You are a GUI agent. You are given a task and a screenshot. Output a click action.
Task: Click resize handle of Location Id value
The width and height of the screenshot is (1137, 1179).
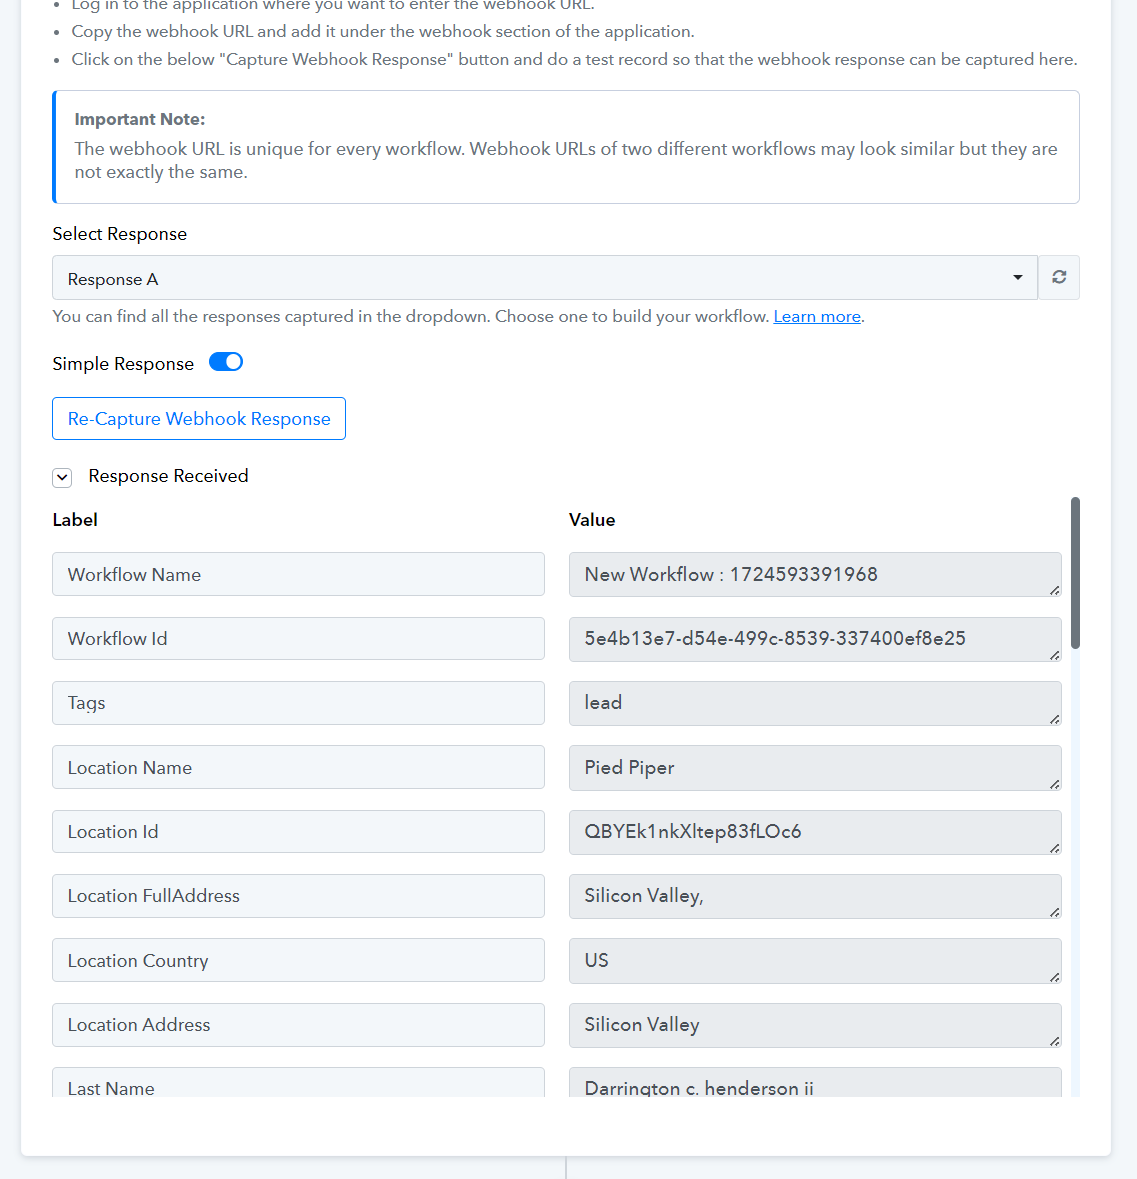click(1054, 848)
